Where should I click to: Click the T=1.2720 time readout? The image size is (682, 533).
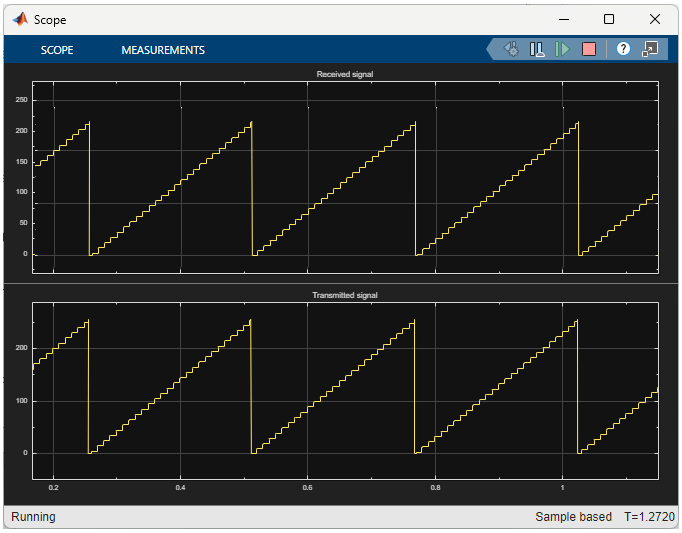649,517
